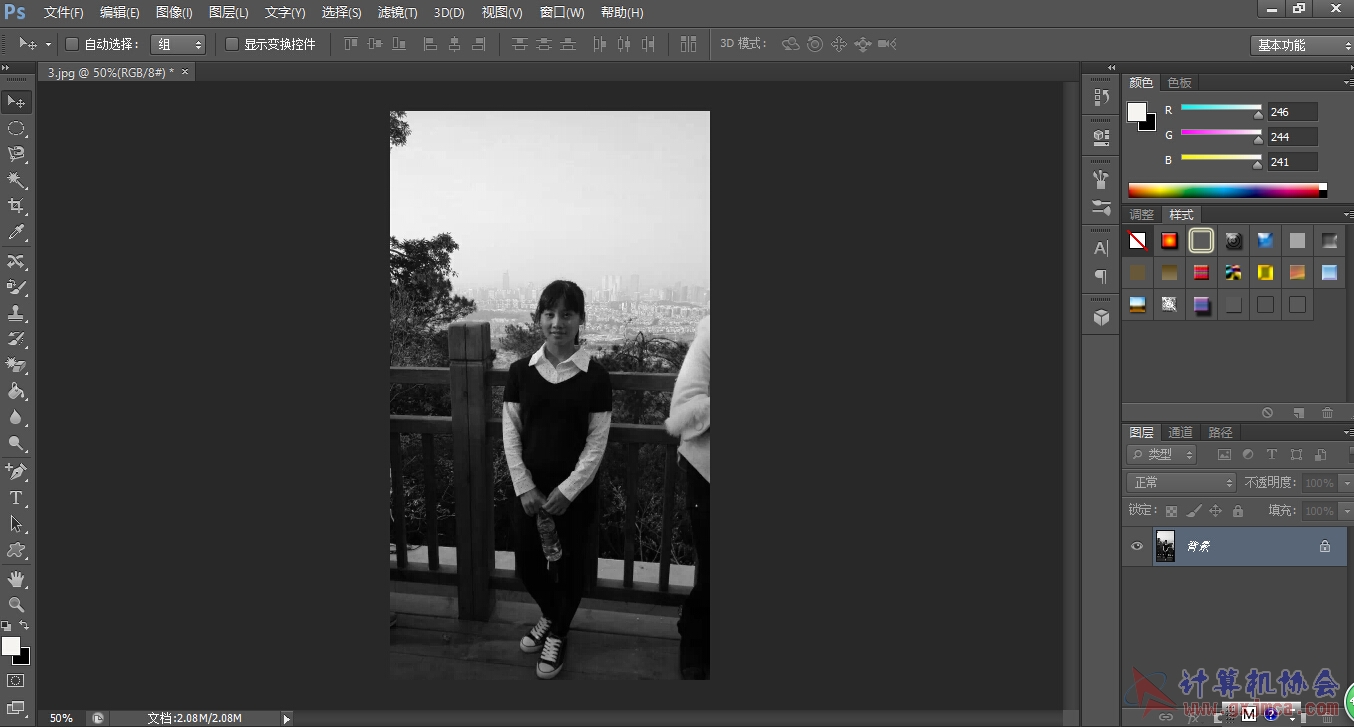Select the Eyedropper tool
Screen dimensions: 1354x727
point(16,232)
